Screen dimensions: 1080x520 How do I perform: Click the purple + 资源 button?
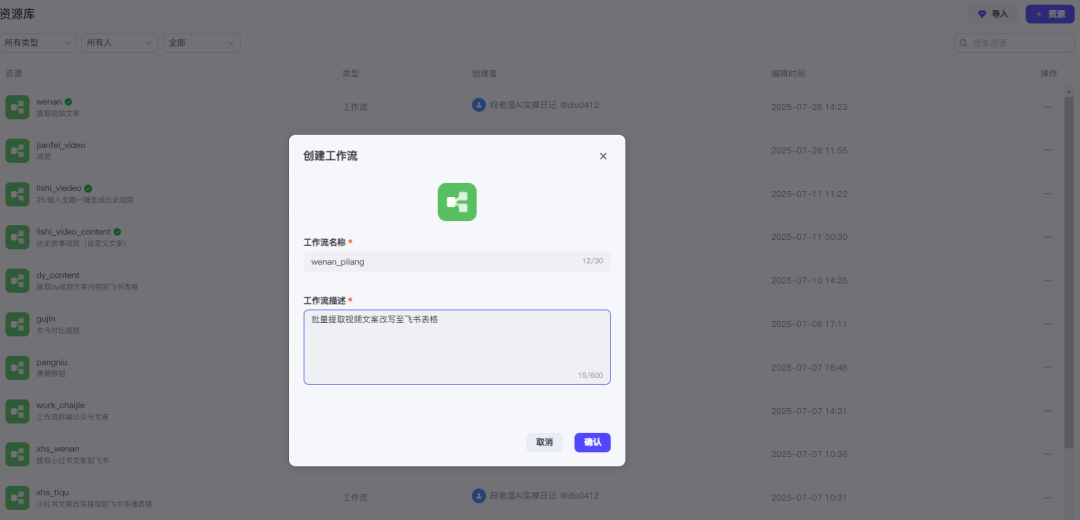(x=1050, y=14)
